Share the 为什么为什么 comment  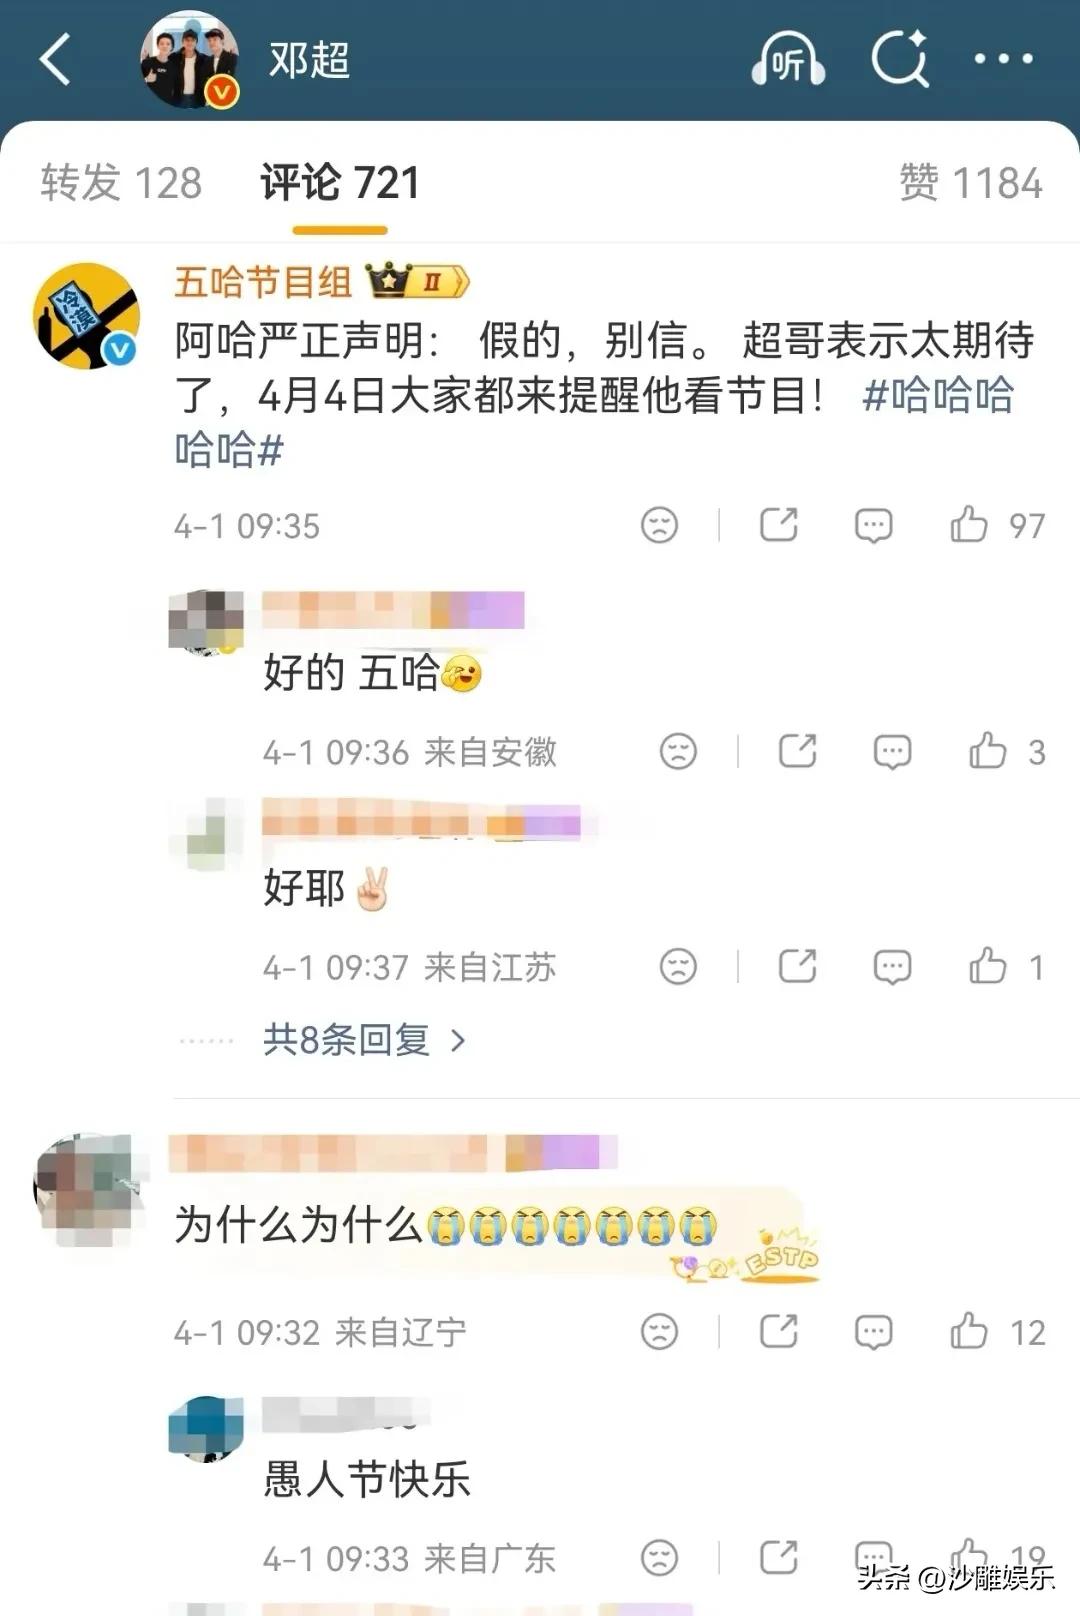[x=779, y=1331]
